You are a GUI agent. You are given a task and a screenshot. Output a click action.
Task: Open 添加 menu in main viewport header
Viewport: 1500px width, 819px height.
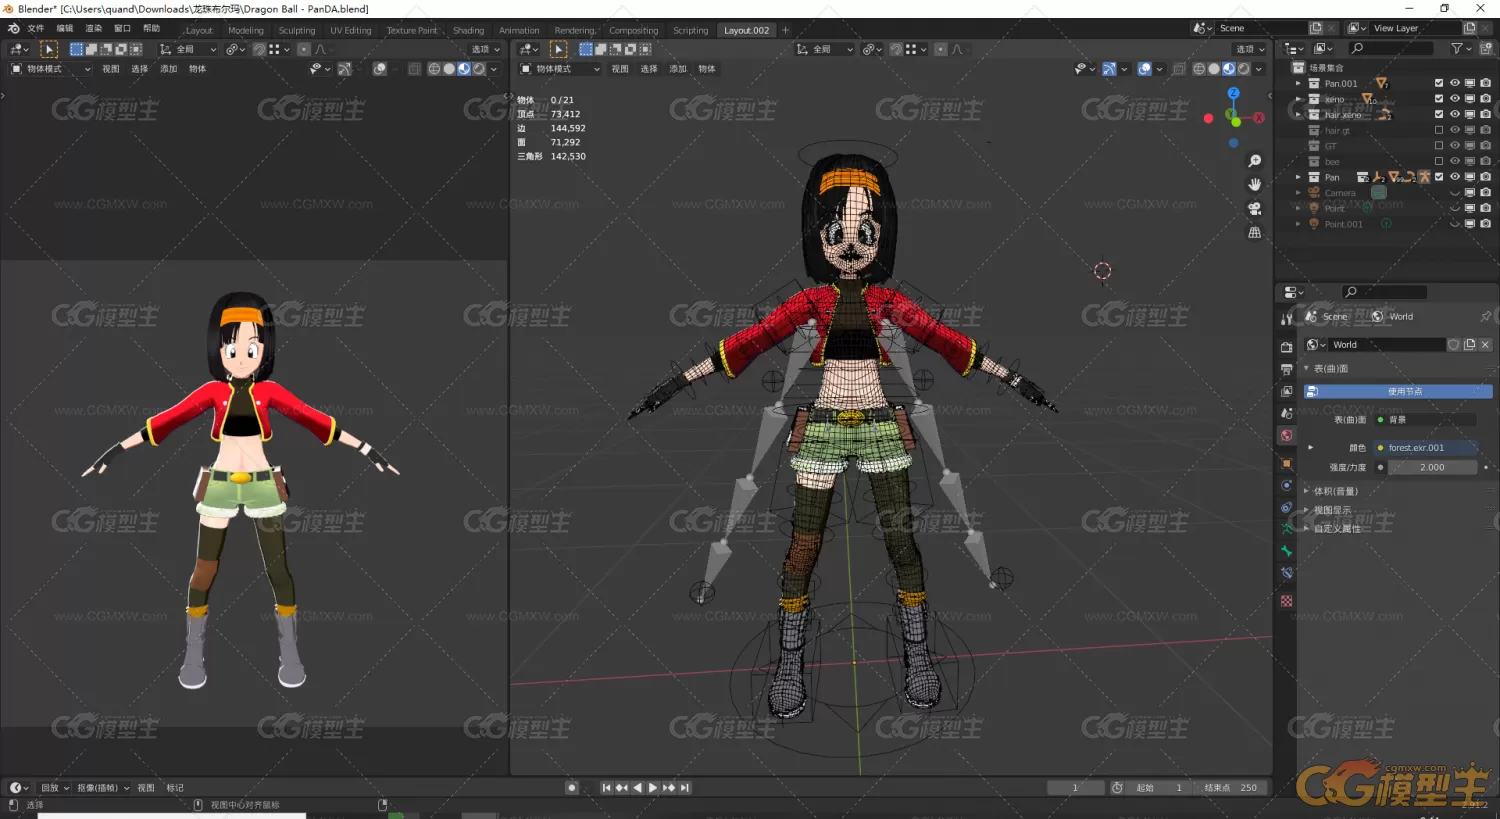pyautogui.click(x=678, y=69)
